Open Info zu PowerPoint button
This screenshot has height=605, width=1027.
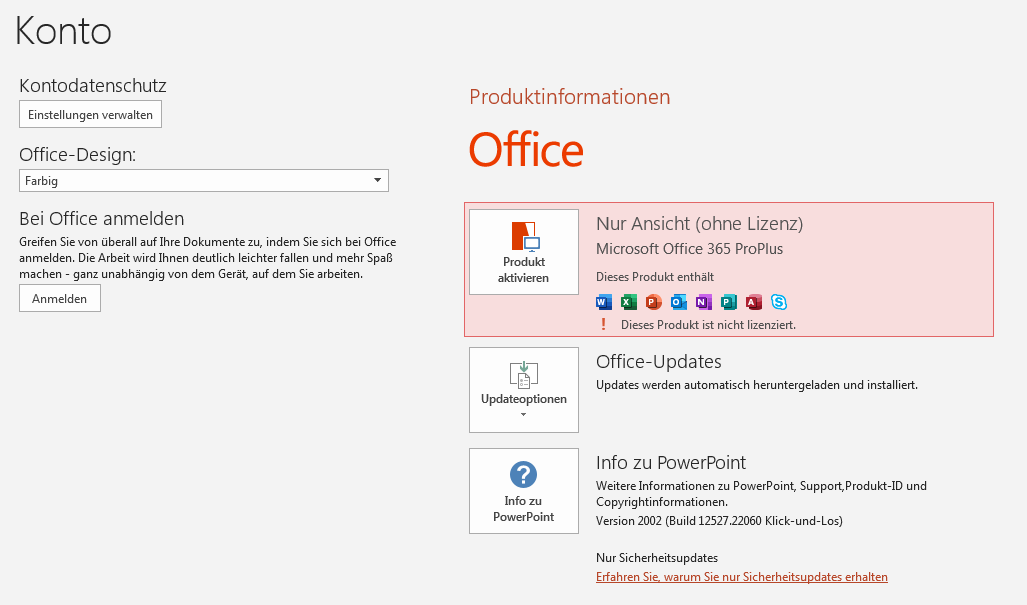[x=524, y=491]
